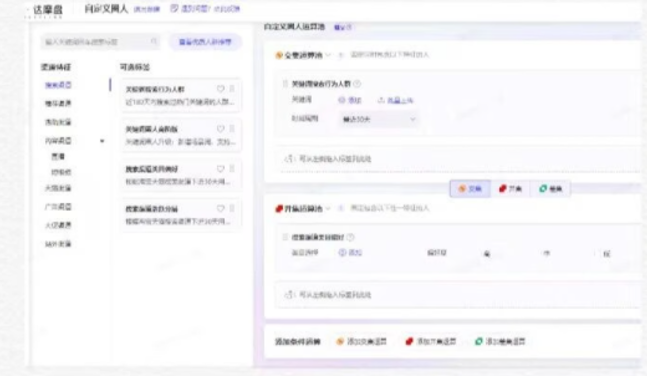Select the first sub-item under the expanded category

click(58, 156)
